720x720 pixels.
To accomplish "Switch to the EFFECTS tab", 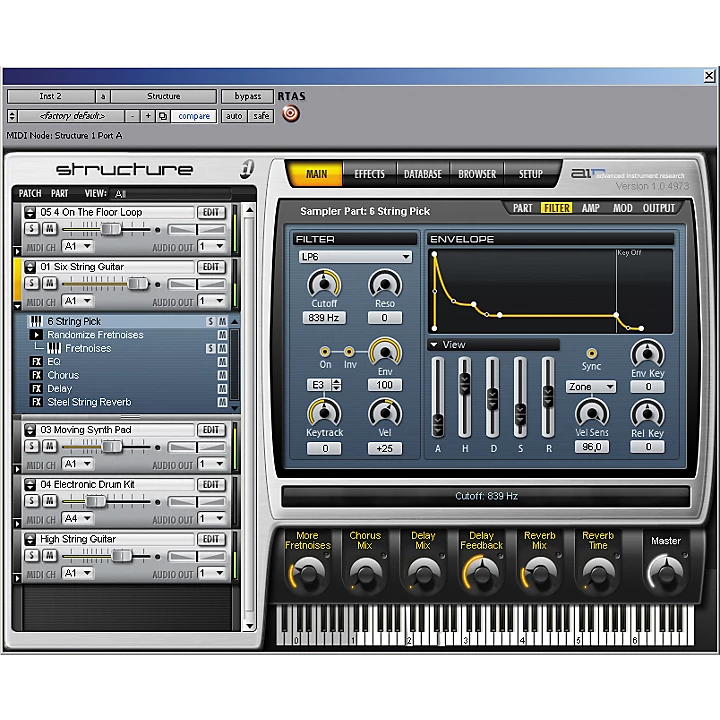I will click(369, 174).
